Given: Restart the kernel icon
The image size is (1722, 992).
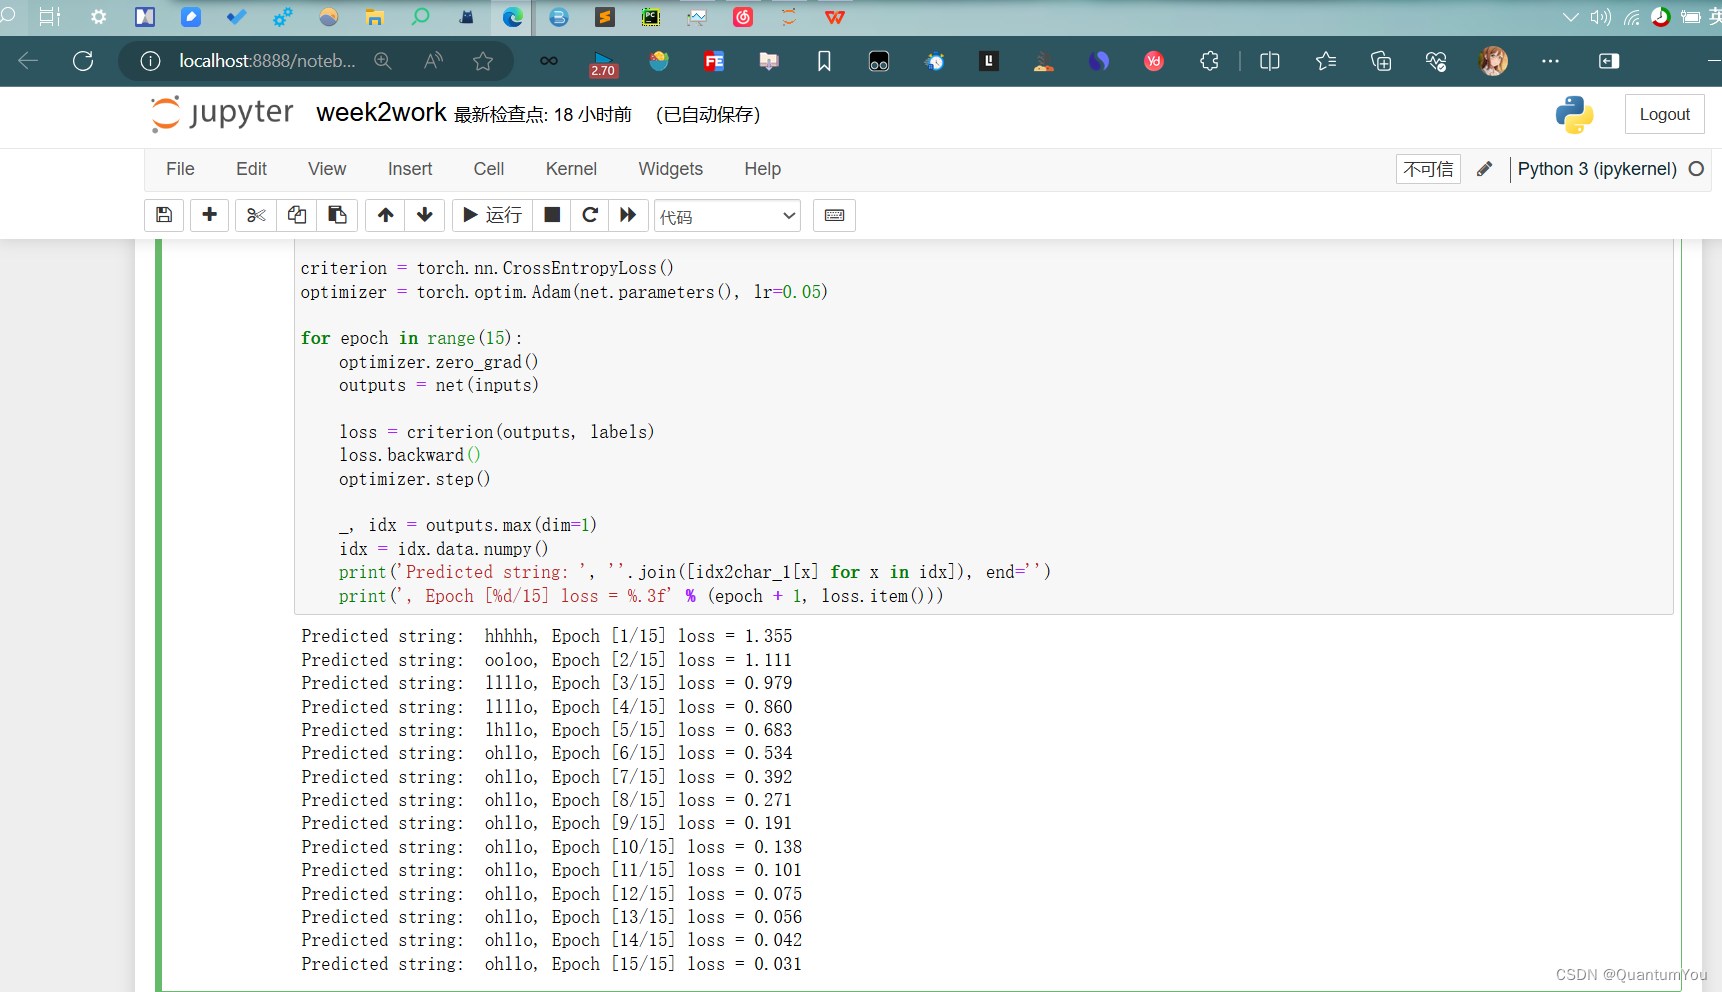Looking at the screenshot, I should pos(590,215).
